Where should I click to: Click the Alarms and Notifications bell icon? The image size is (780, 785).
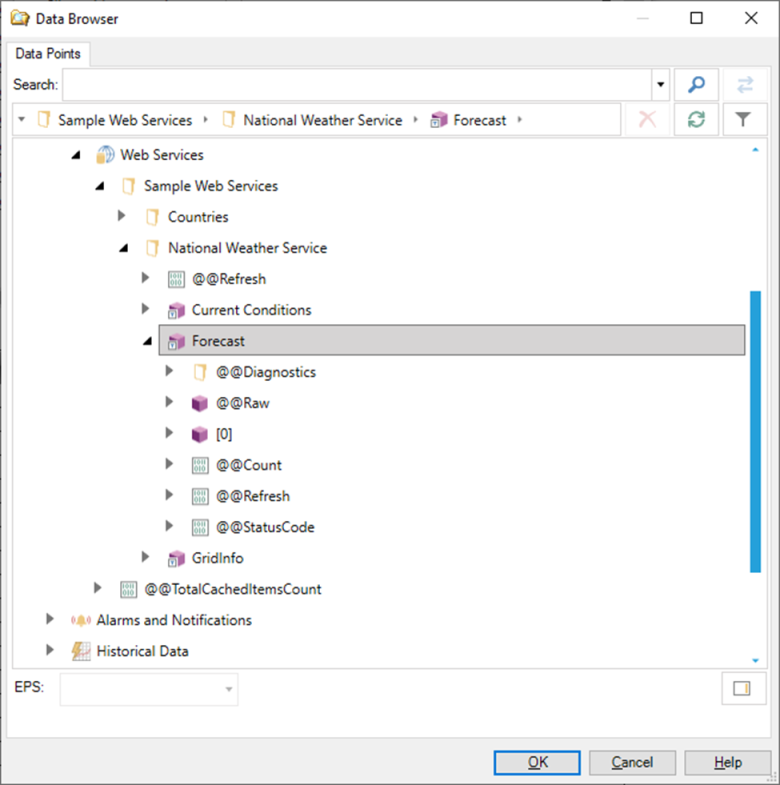(81, 620)
